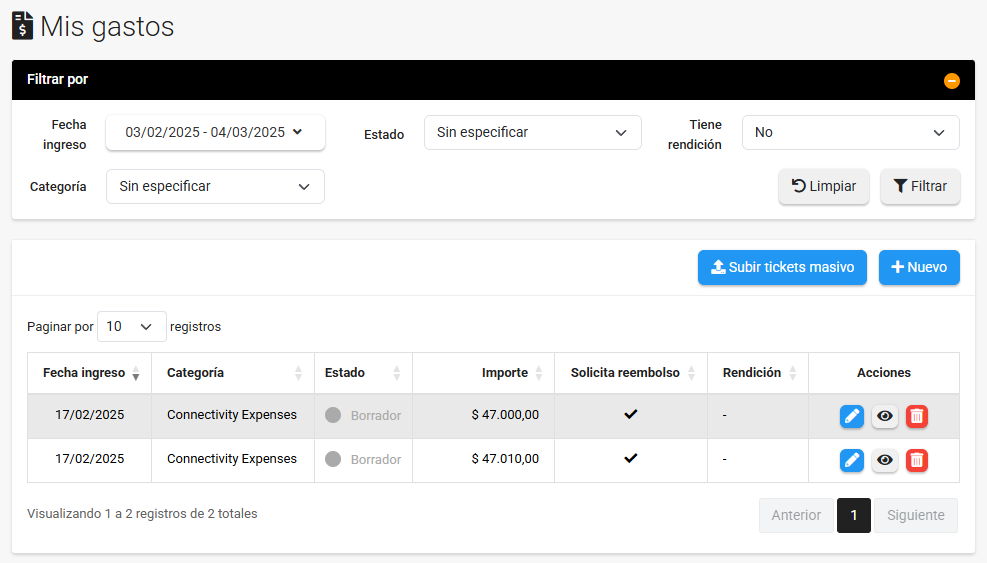Go to page 1 in pagination
Screen dimensions: 987x563
[x=853, y=515]
